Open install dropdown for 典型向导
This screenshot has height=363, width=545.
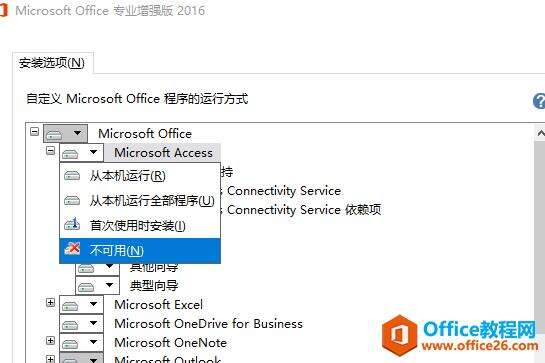[x=97, y=286]
